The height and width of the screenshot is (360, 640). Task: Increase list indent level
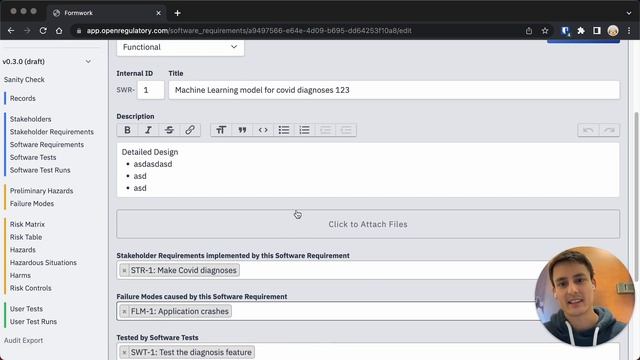pyautogui.click(x=346, y=130)
